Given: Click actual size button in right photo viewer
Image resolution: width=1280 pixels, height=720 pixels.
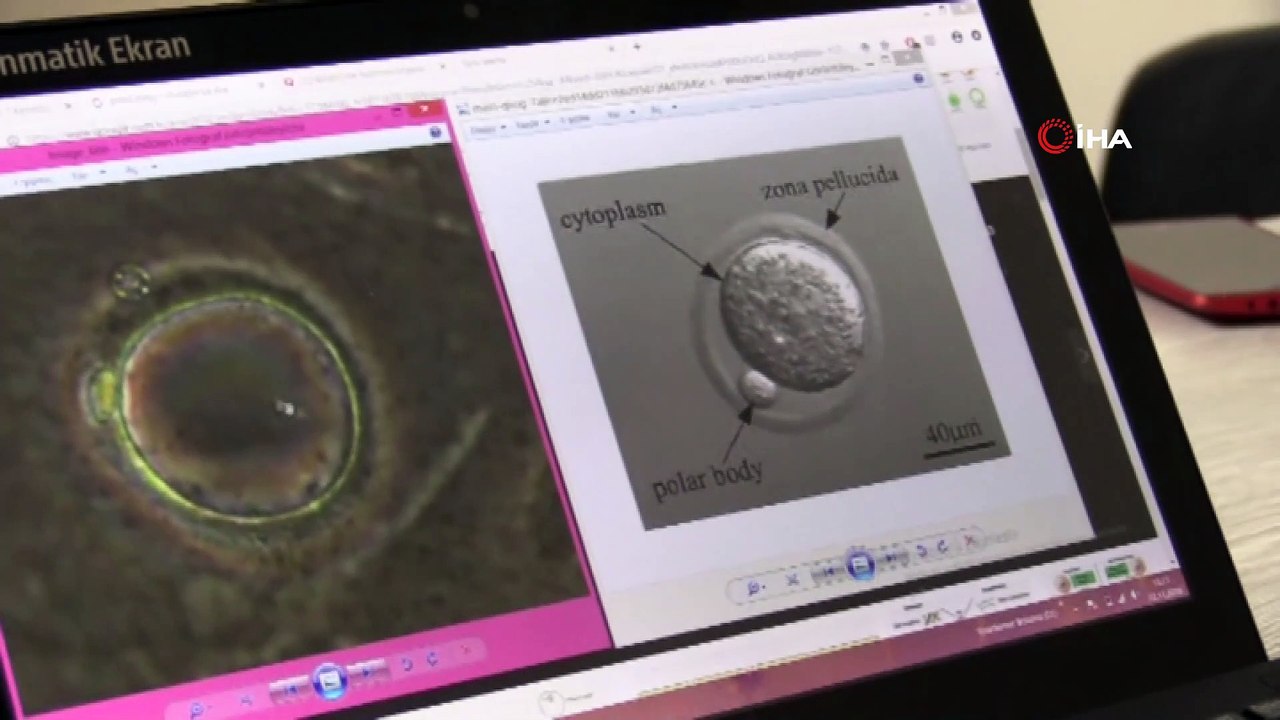Looking at the screenshot, I should 792,579.
